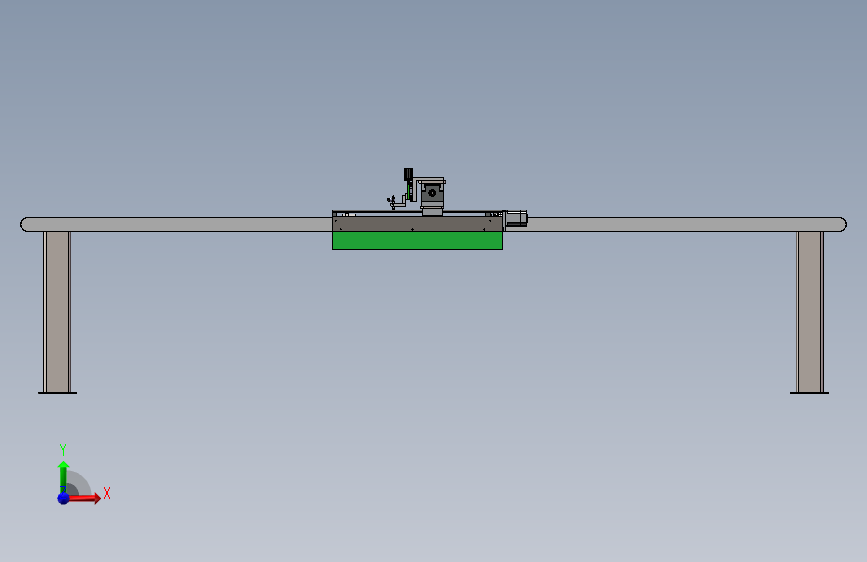Select the right table leg
This screenshot has height=562, width=867.
[809, 312]
